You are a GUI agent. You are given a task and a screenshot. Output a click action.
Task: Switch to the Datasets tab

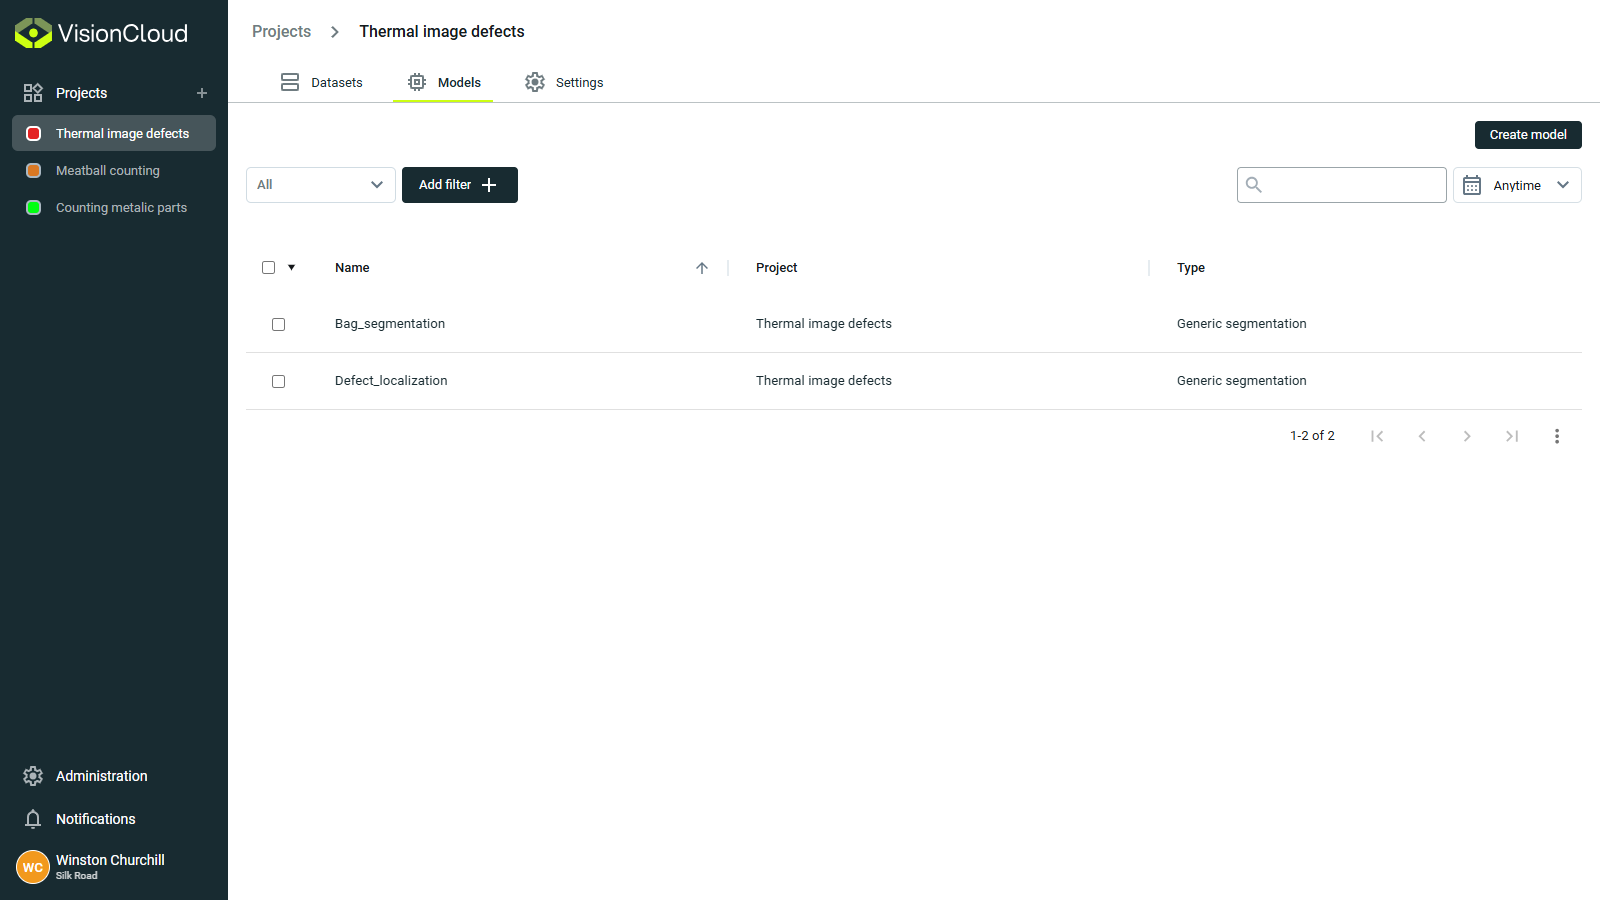(321, 83)
